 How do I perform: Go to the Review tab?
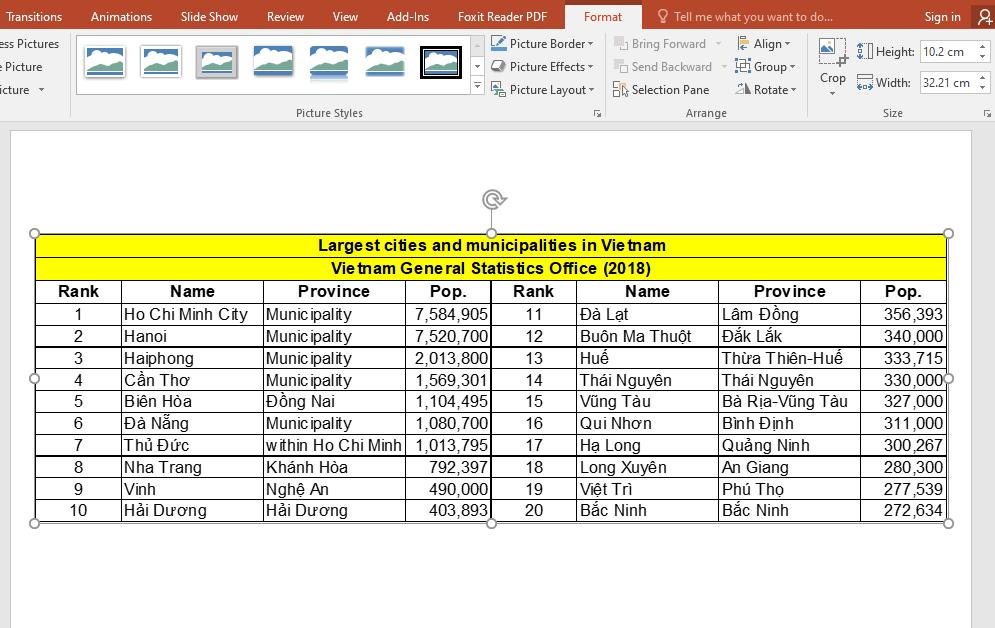tap(285, 16)
